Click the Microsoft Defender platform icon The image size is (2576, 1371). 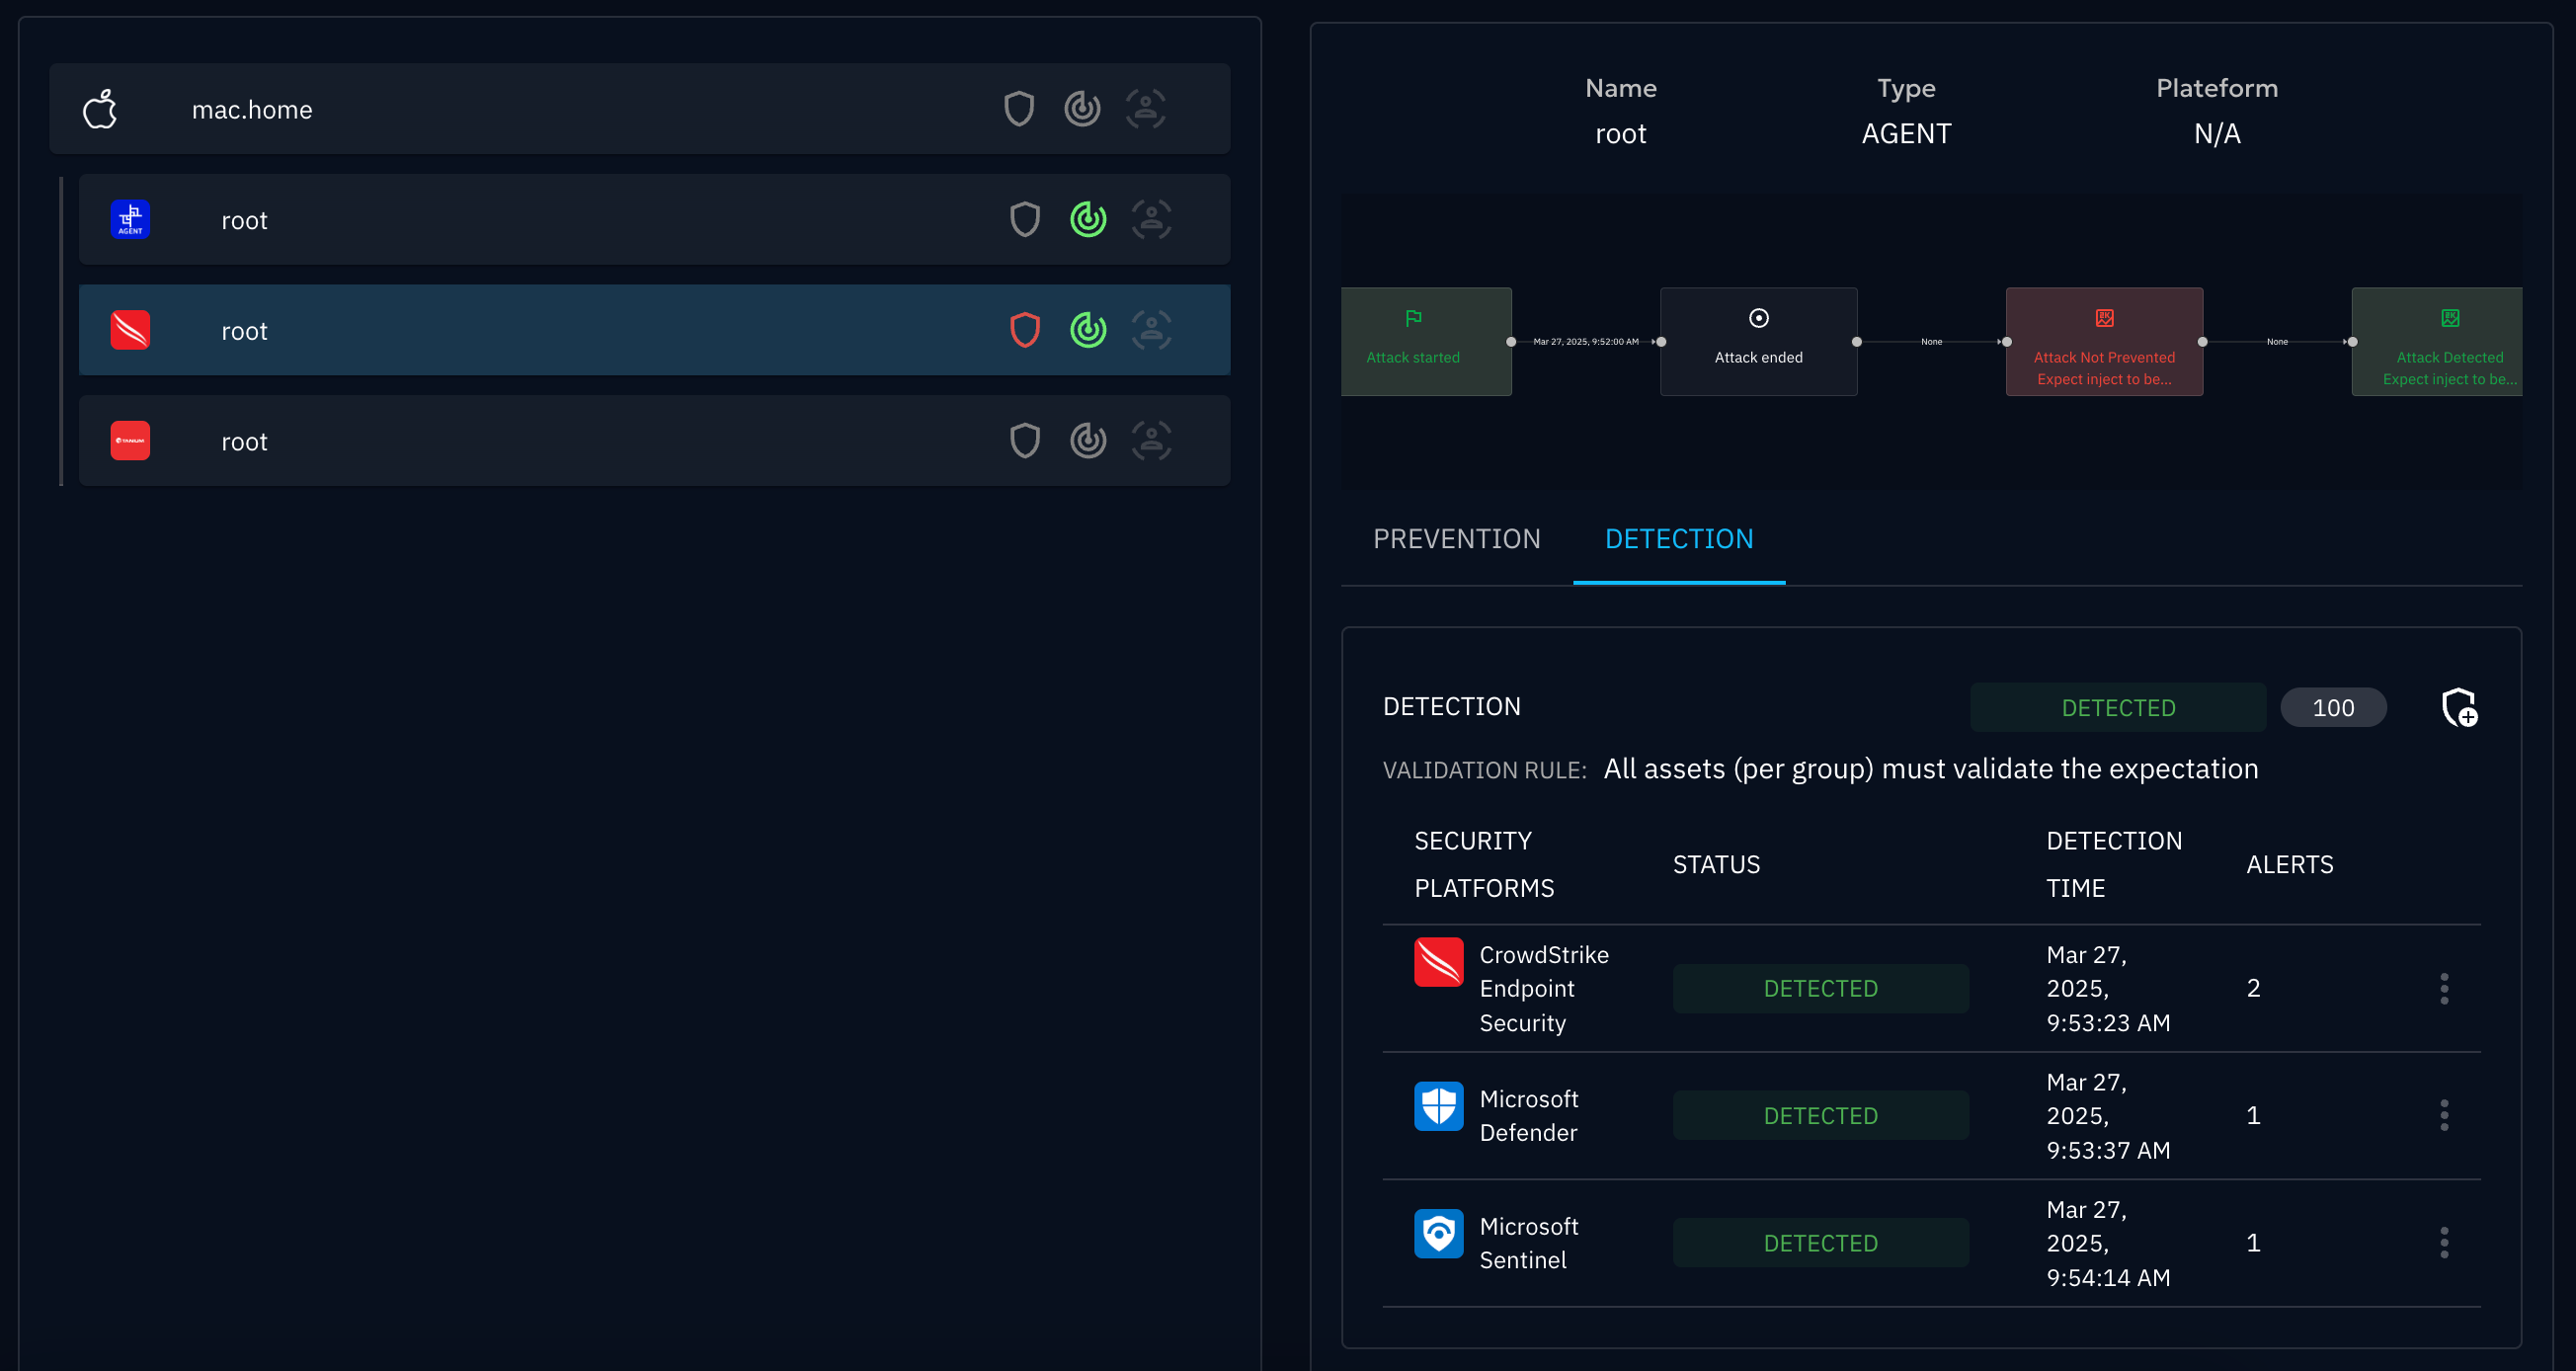[x=1438, y=1106]
